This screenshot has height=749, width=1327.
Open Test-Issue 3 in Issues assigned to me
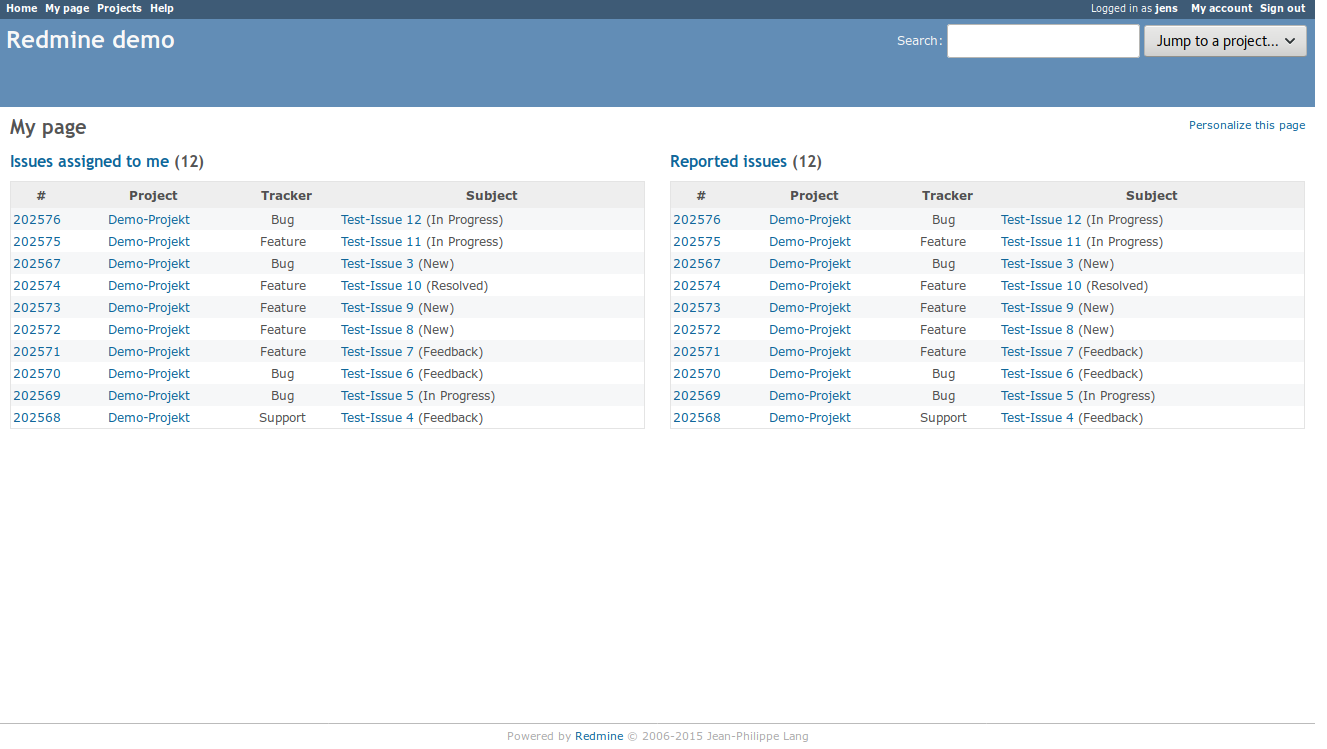pos(377,264)
